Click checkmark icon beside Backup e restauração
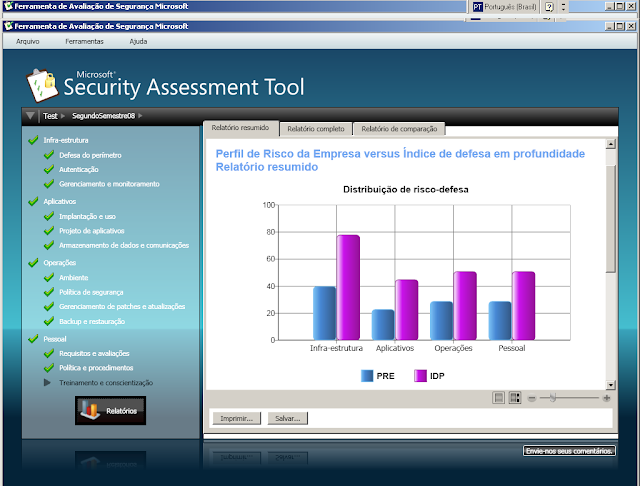The height and width of the screenshot is (486, 640). [x=49, y=321]
